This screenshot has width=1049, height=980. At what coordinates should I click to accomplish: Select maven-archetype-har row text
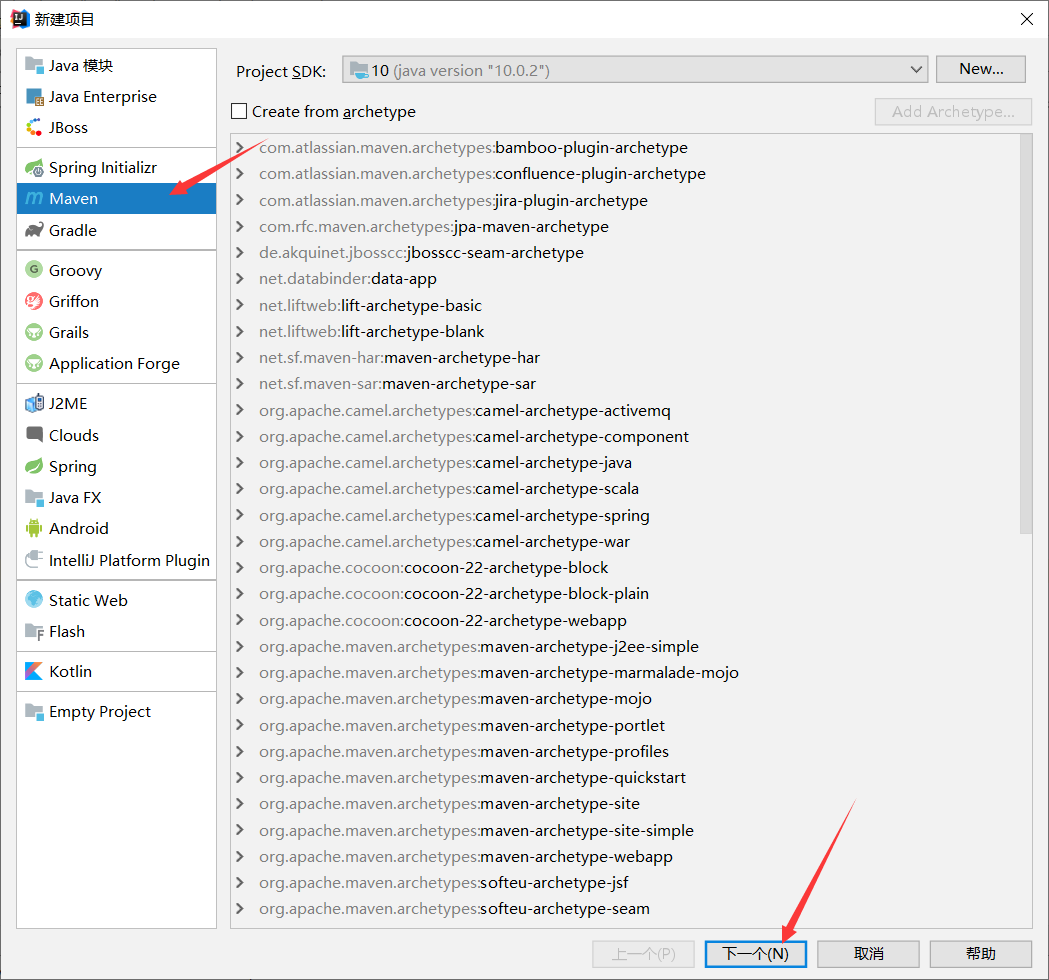pyautogui.click(x=399, y=357)
